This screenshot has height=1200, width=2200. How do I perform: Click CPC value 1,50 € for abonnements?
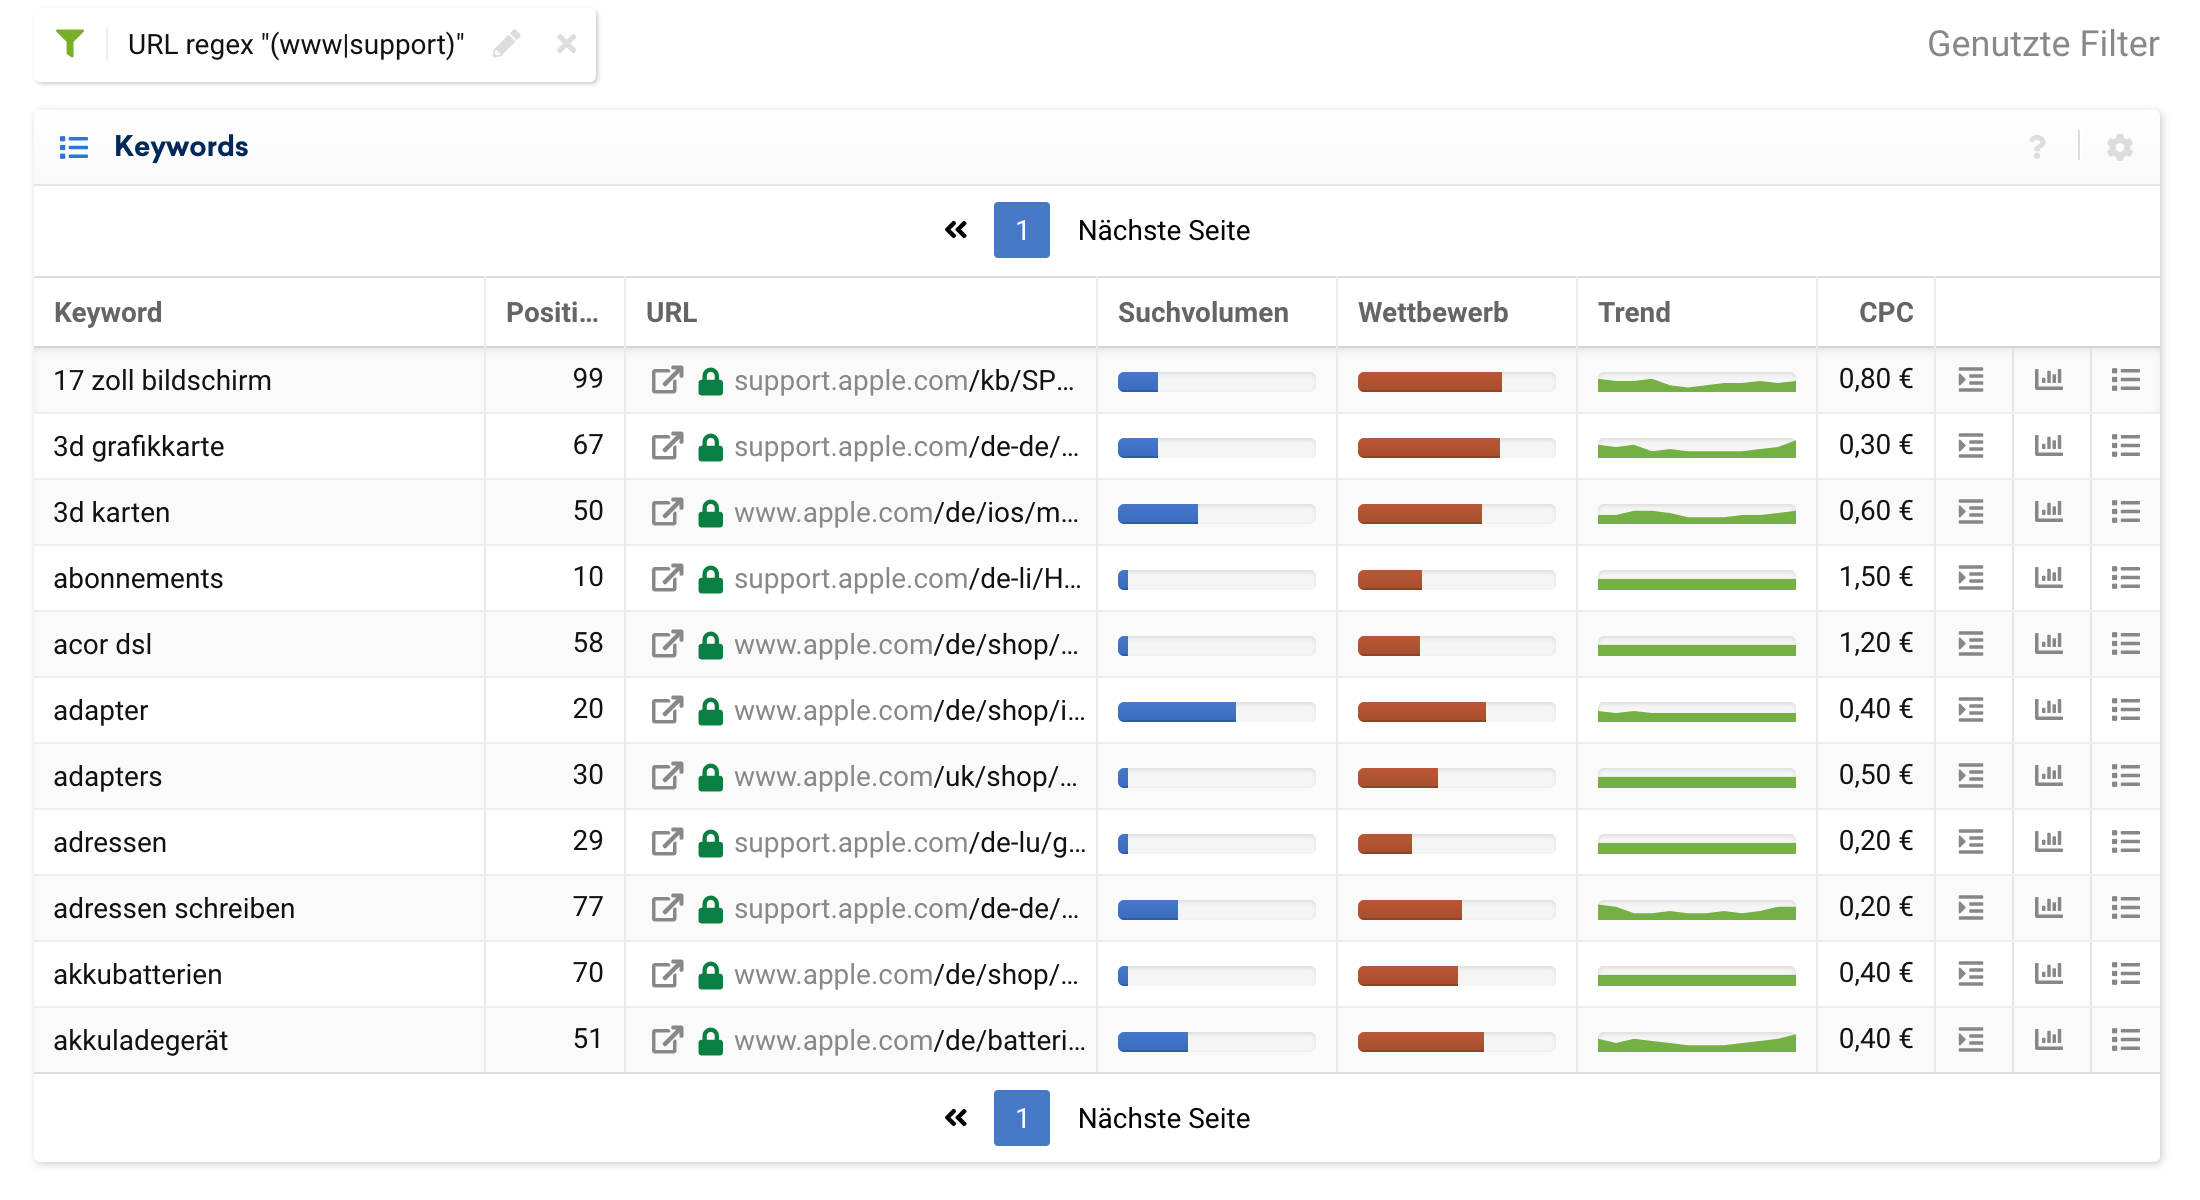click(1876, 577)
